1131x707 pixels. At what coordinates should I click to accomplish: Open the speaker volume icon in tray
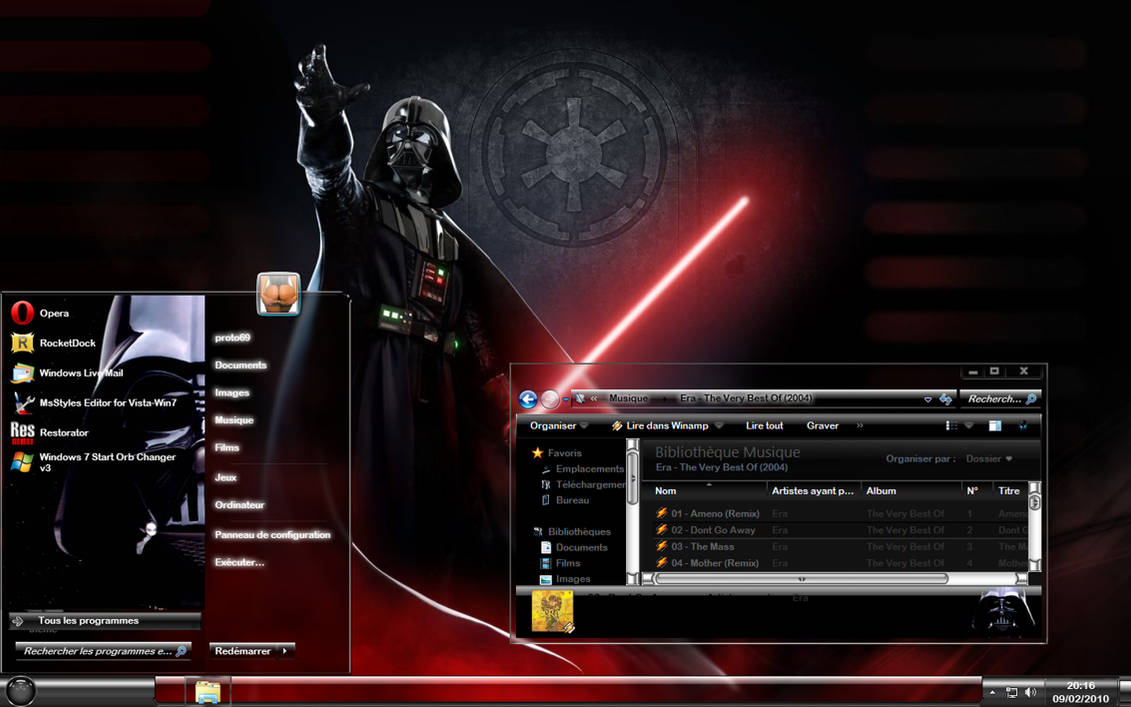[x=1032, y=691]
